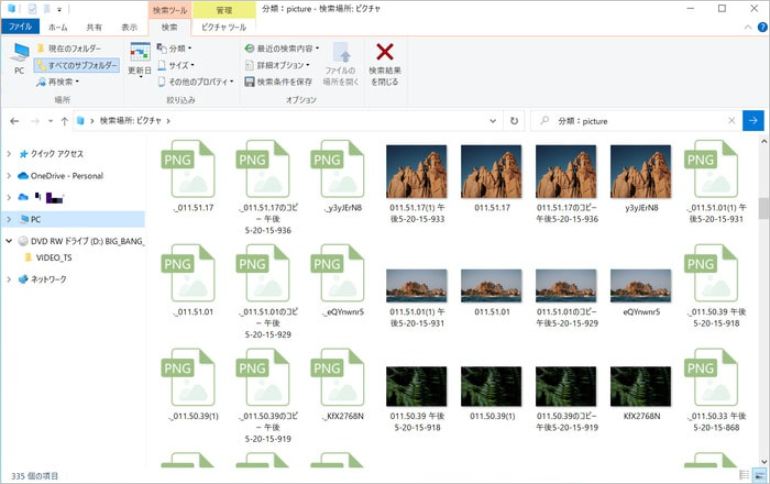Image resolution: width=770 pixels, height=484 pixels.
Task: Click the PC location icon in ribbon
Action: click(19, 58)
